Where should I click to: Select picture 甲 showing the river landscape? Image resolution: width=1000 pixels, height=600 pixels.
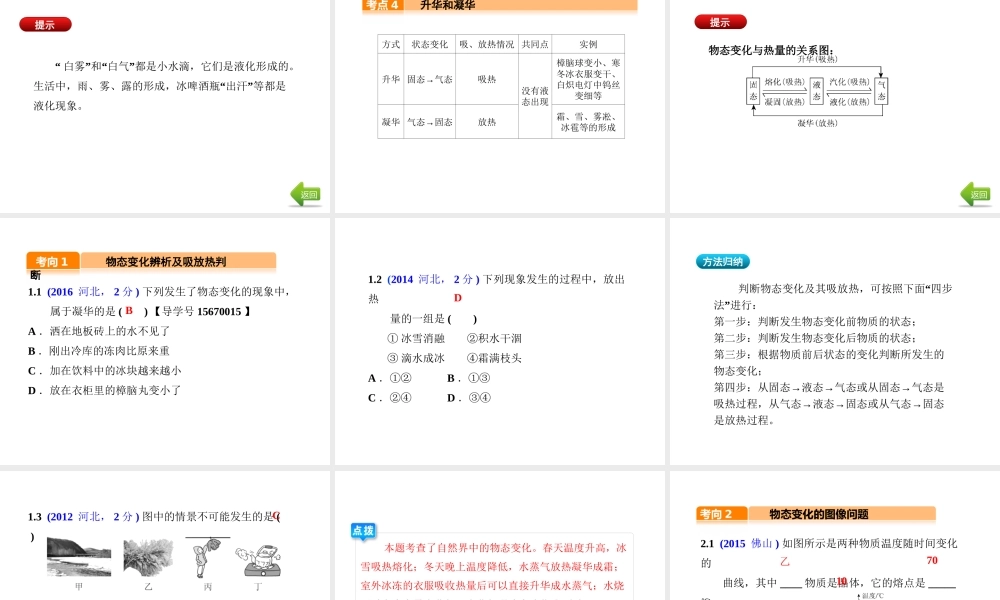(x=78, y=557)
